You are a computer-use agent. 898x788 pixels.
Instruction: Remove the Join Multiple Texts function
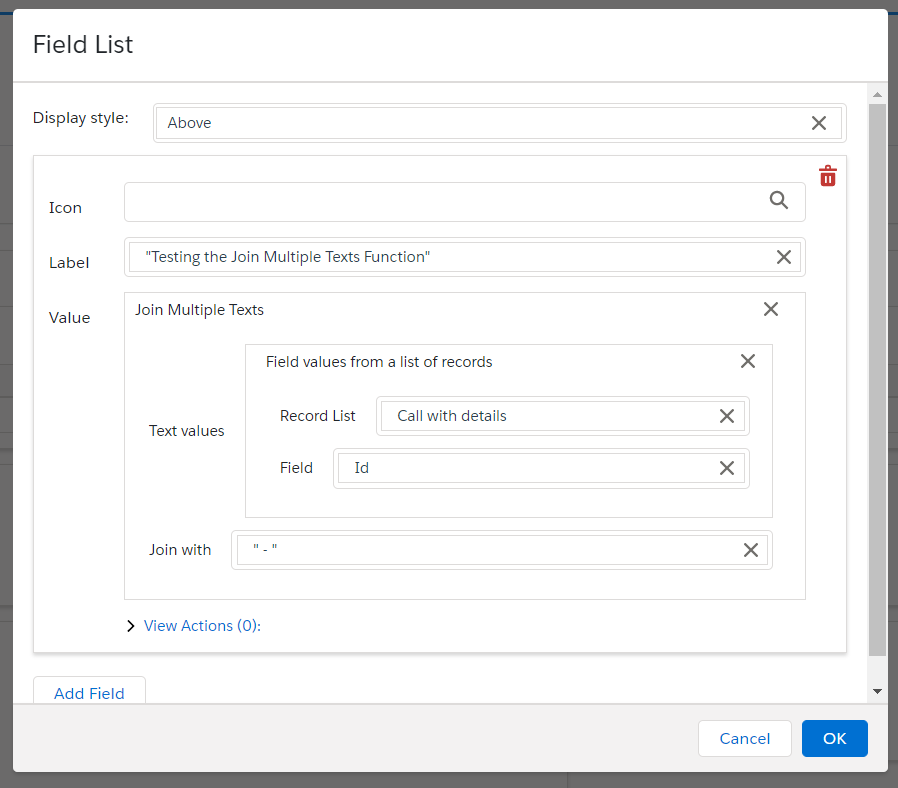[770, 309]
